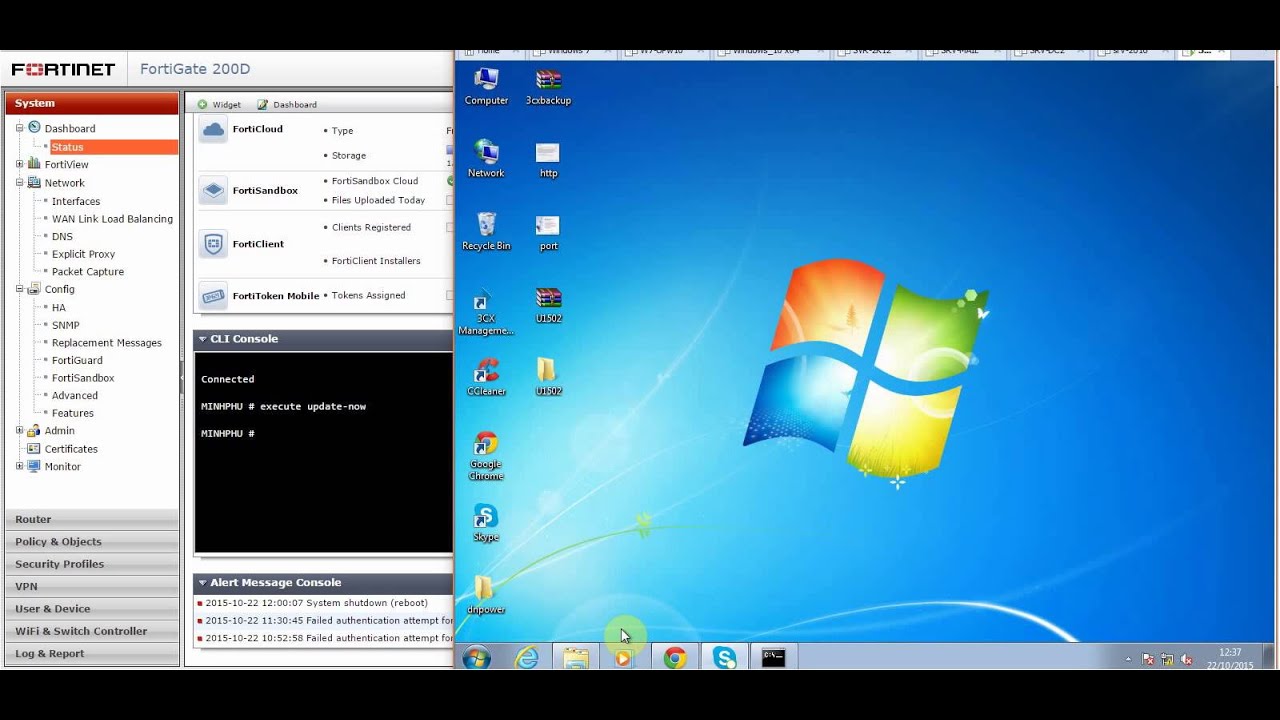The height and width of the screenshot is (720, 1280).
Task: Click the volume icon in system tray
Action: [1187, 659]
